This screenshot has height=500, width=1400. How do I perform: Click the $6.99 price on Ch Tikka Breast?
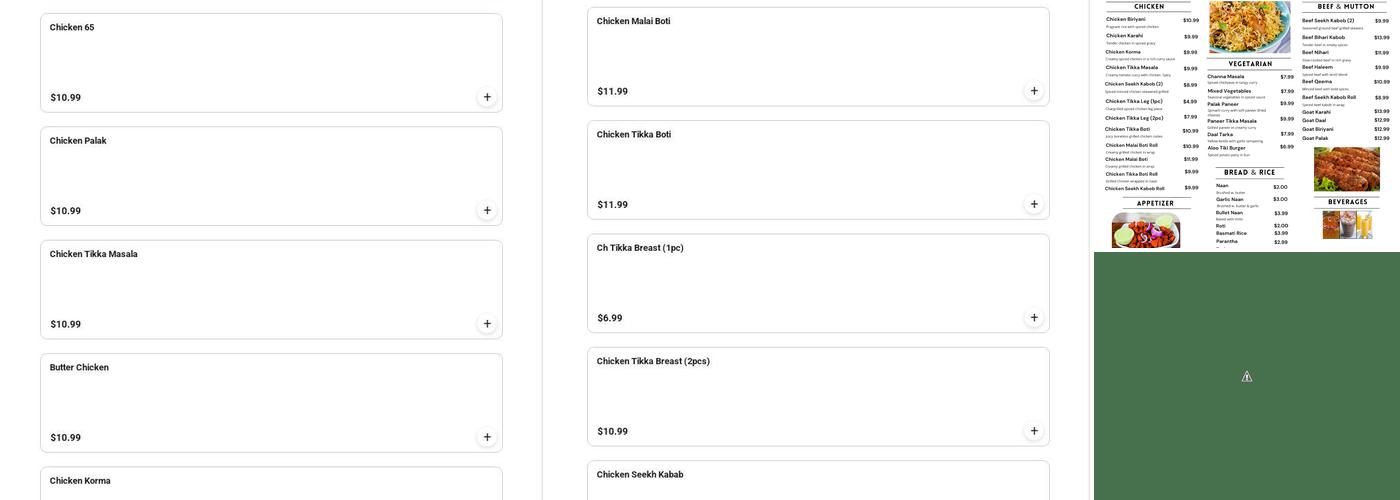click(x=610, y=318)
